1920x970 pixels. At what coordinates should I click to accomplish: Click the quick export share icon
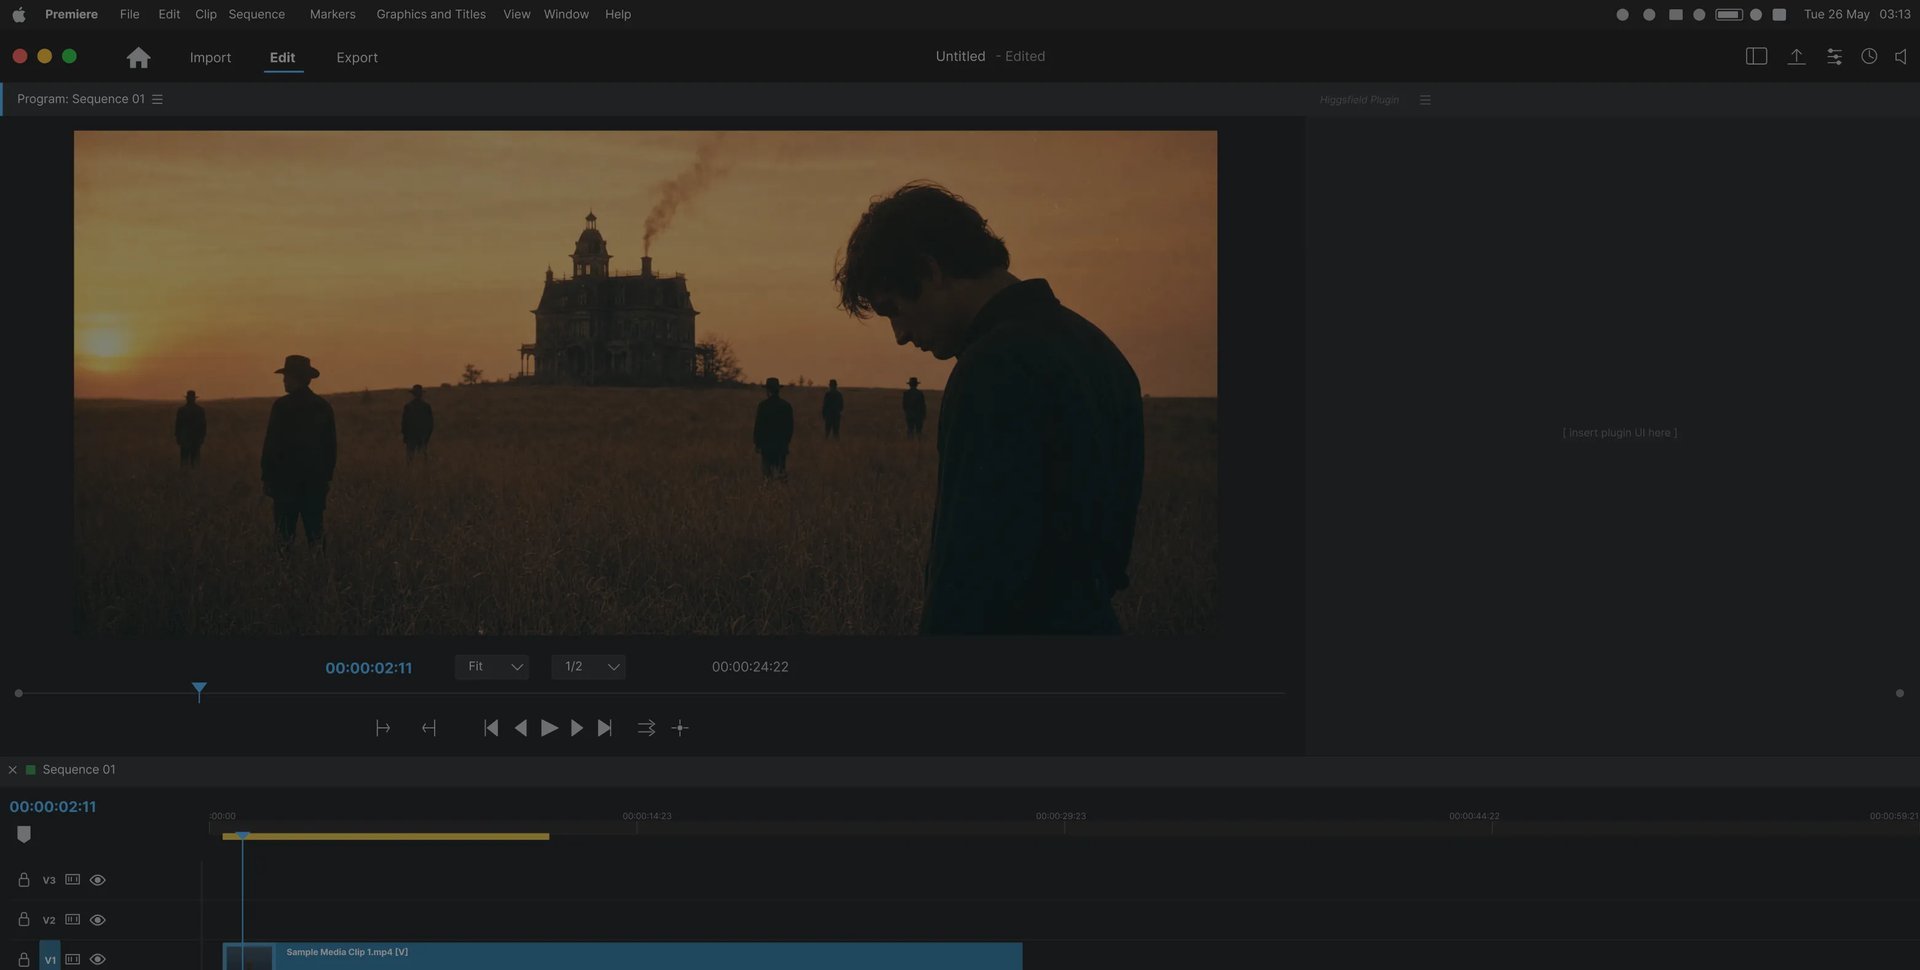(1796, 57)
